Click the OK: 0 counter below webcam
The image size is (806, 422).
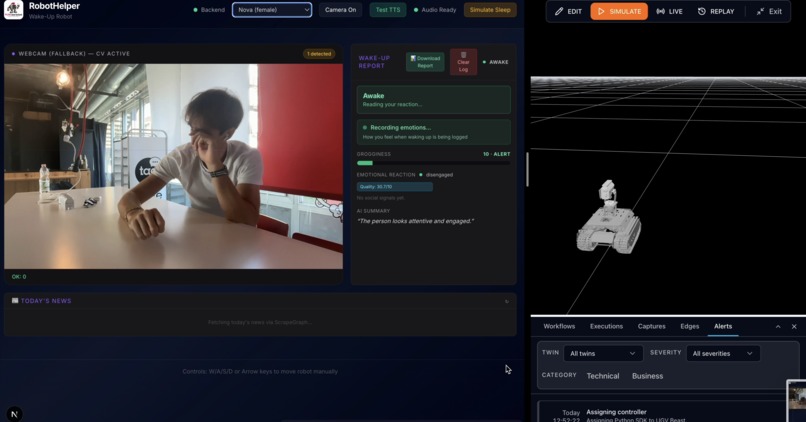[19, 277]
